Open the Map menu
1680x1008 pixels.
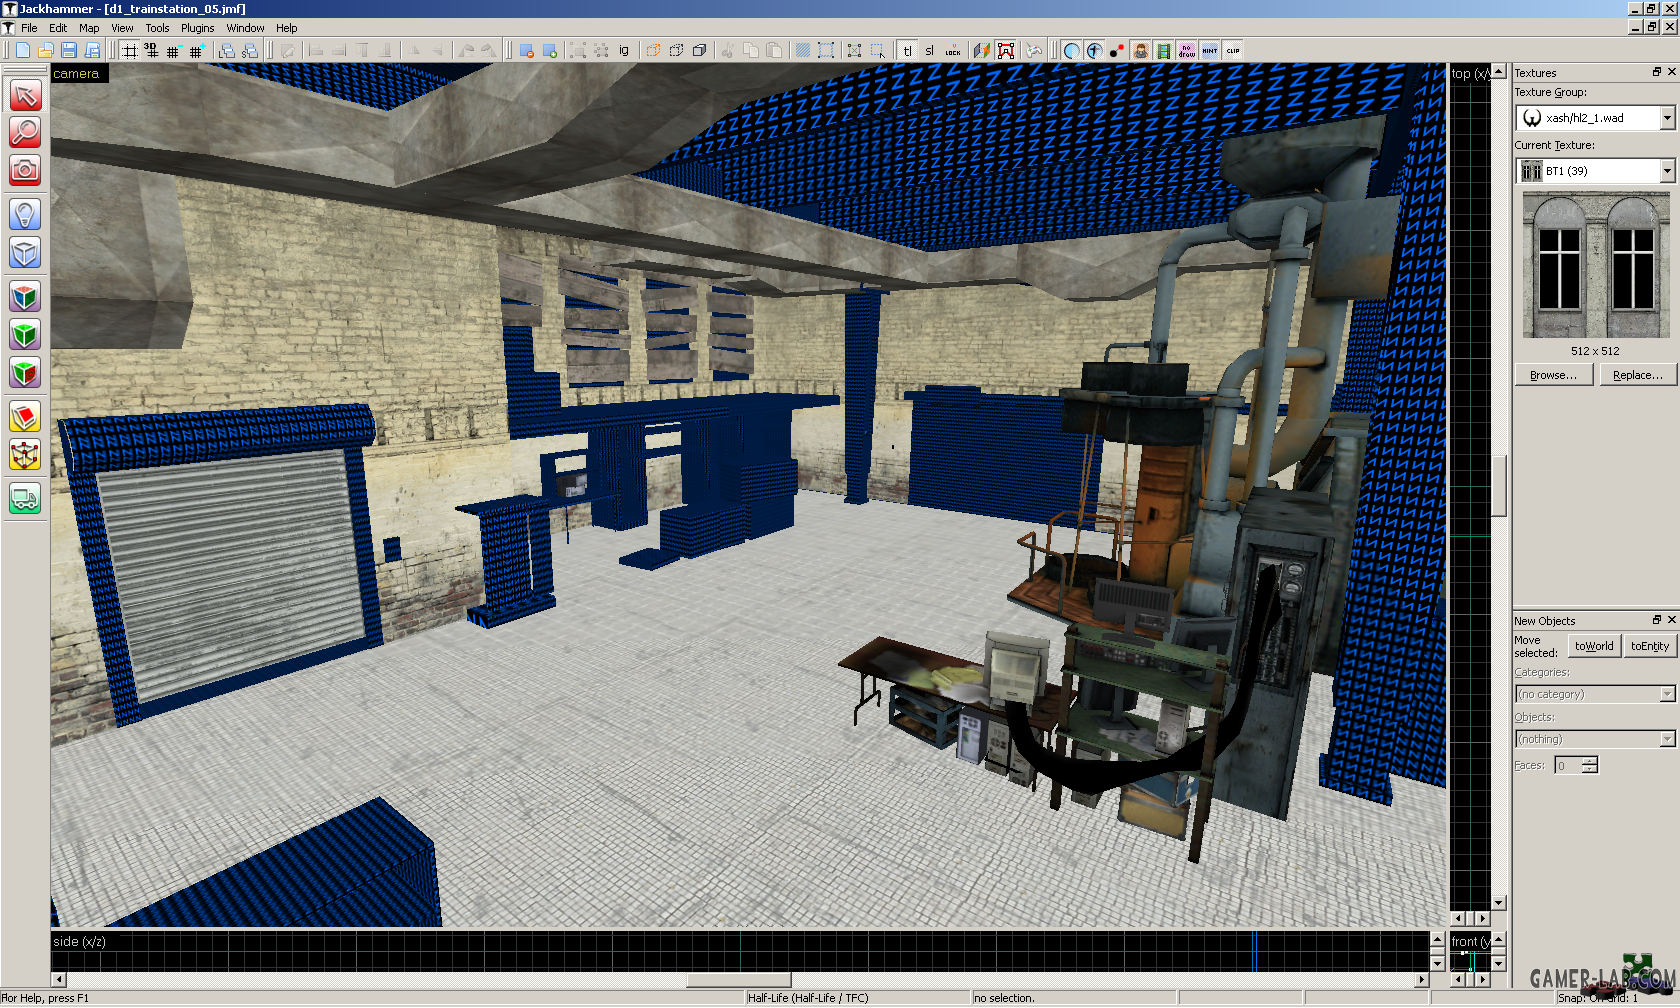click(89, 28)
